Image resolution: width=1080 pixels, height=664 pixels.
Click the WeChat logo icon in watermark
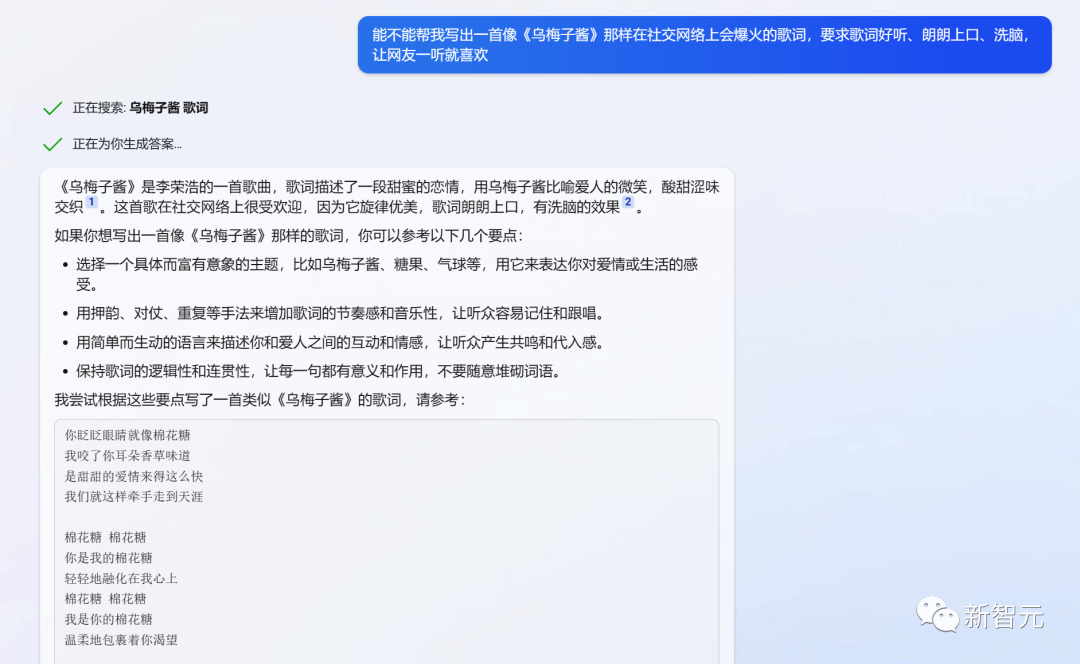[x=937, y=615]
